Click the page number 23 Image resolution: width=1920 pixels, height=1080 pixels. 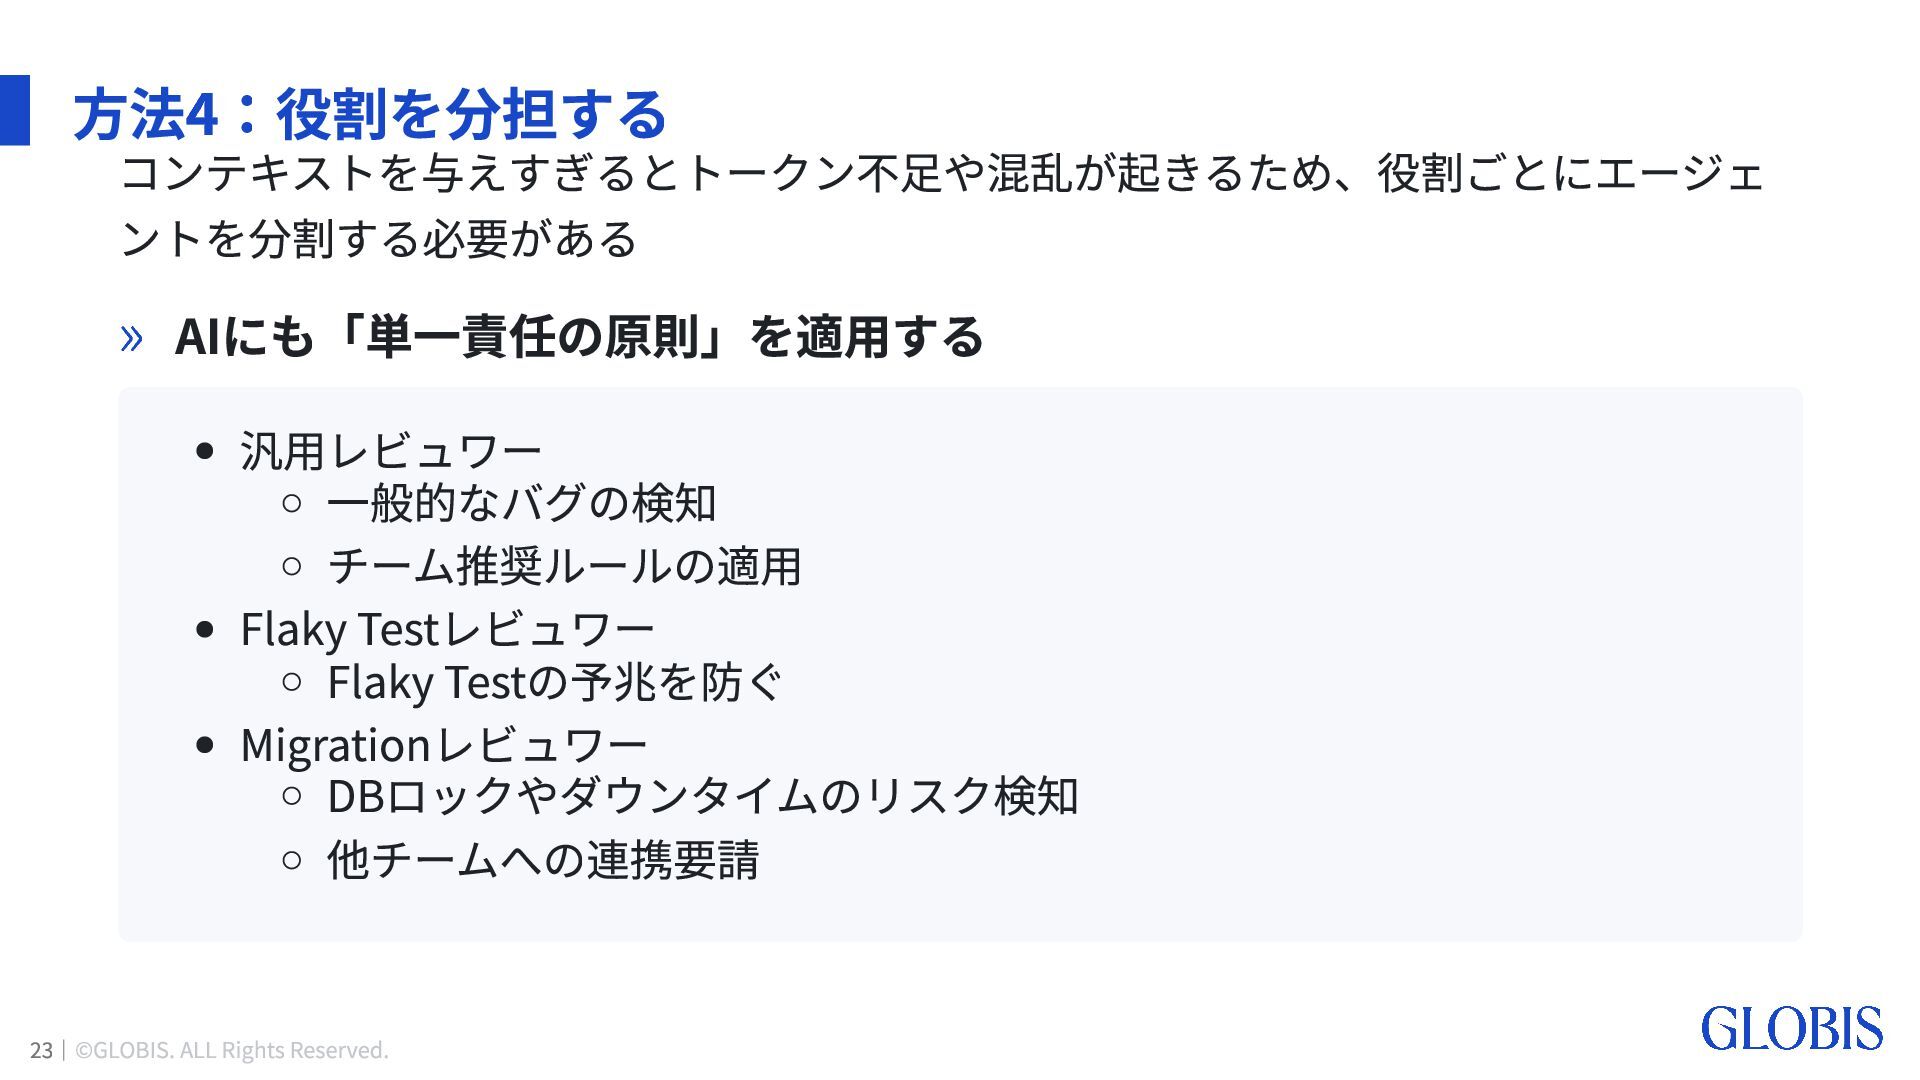tap(41, 1050)
